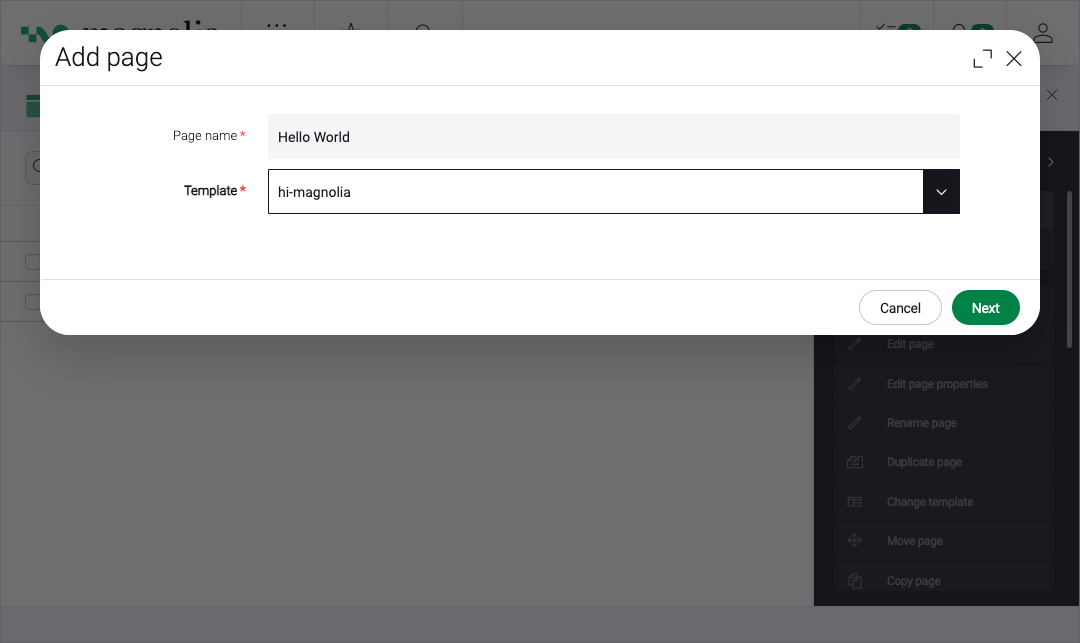
Task: Open the user profile menu icon
Action: pyautogui.click(x=1043, y=33)
